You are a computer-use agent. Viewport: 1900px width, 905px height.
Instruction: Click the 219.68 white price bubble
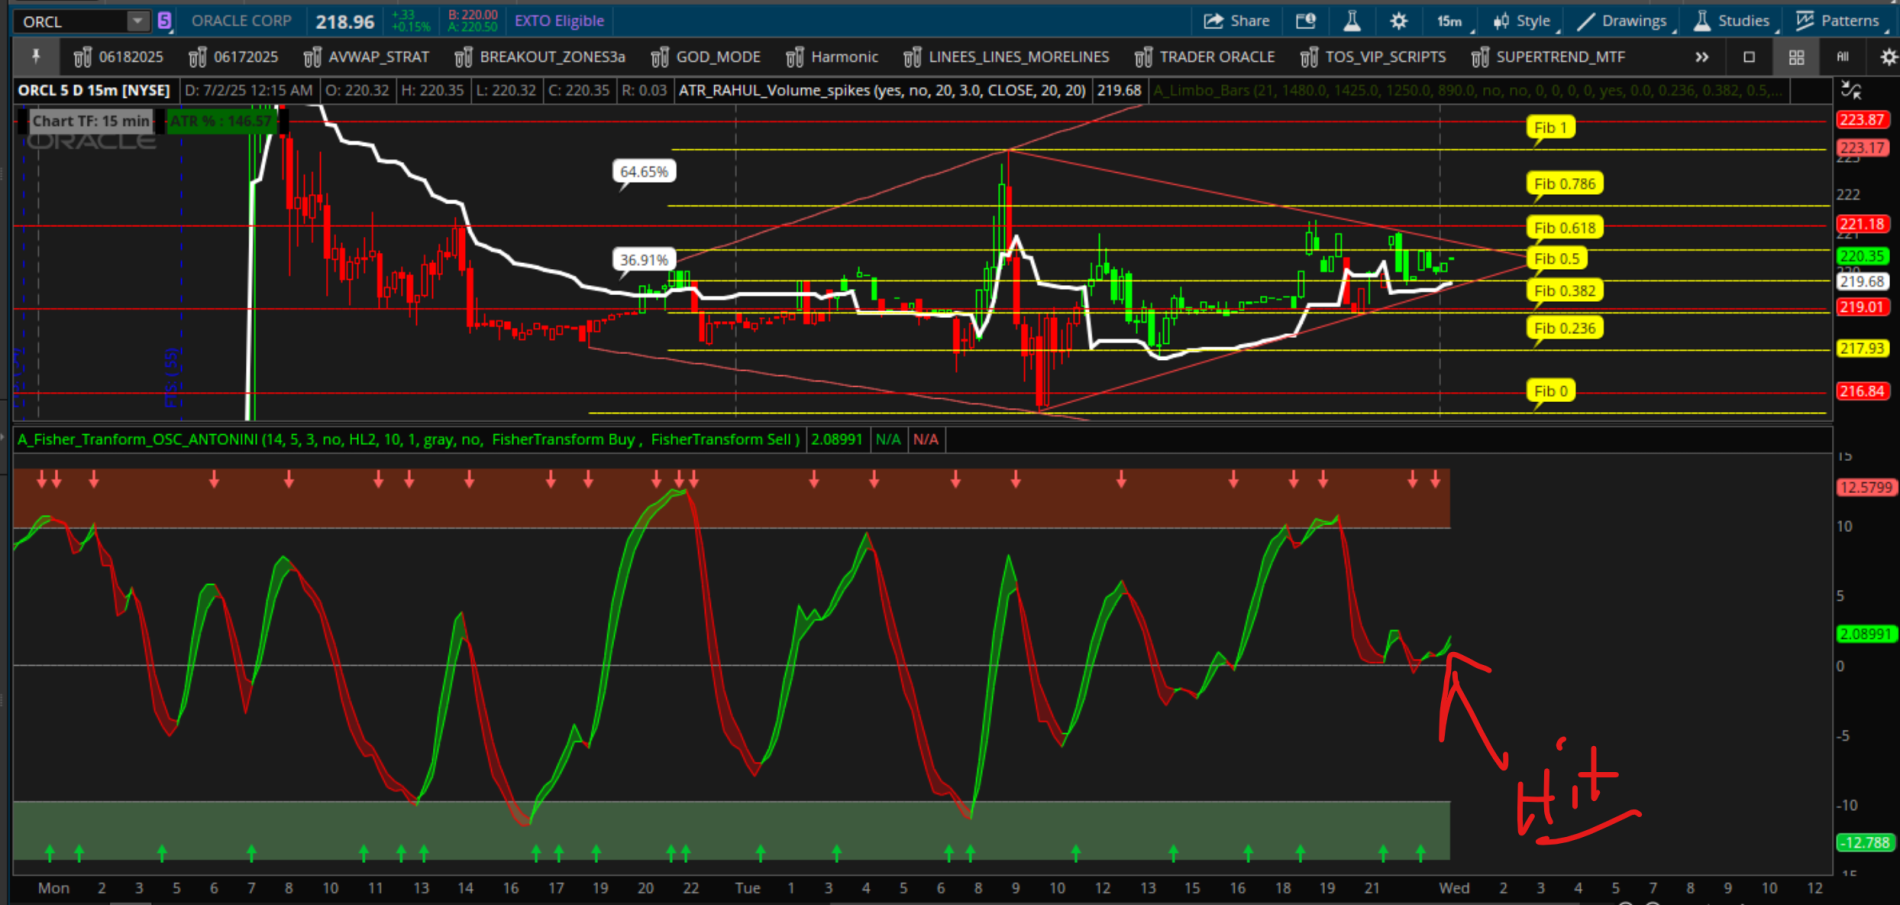pyautogui.click(x=1862, y=282)
